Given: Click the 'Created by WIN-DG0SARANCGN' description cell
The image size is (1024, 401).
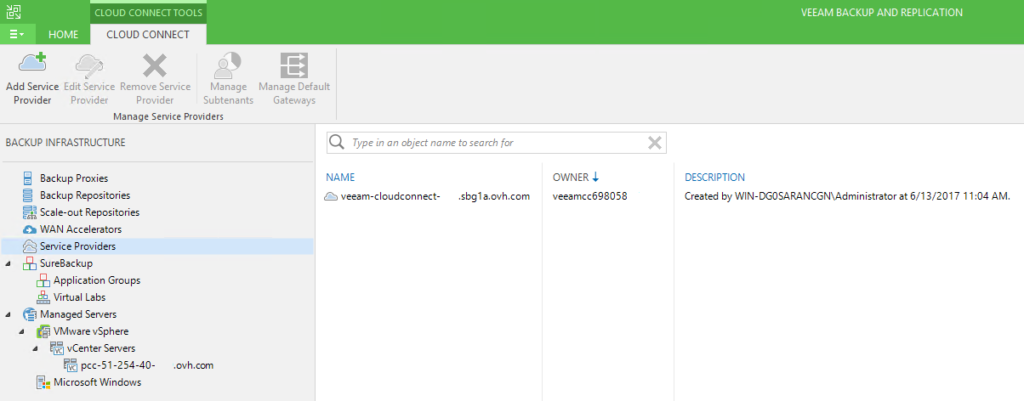Looking at the screenshot, I should pos(847,196).
